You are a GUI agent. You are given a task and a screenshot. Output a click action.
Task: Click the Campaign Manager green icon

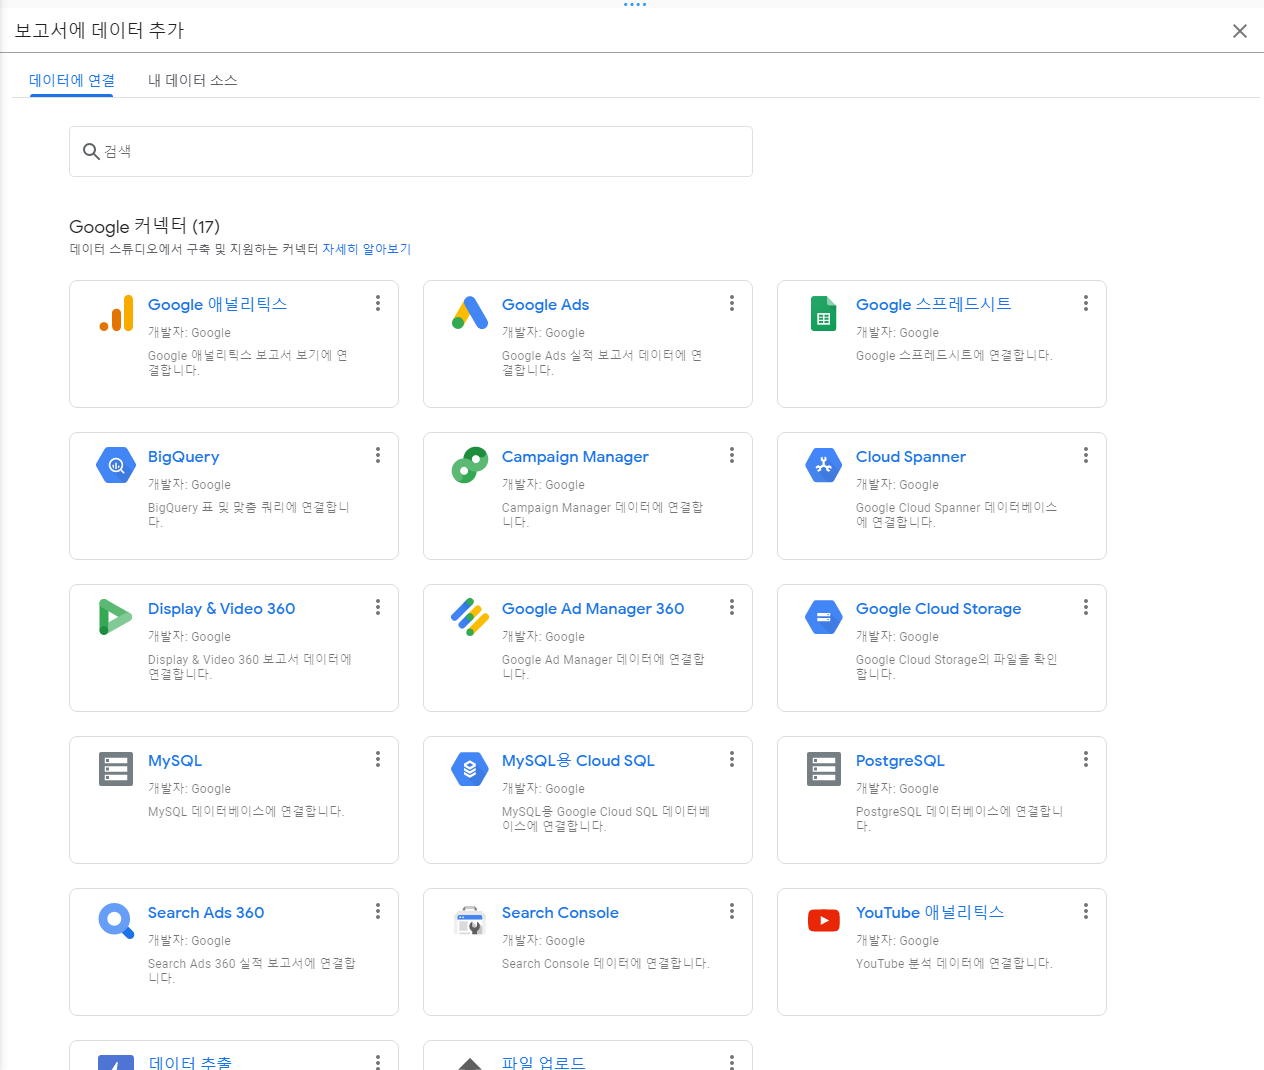click(x=470, y=465)
